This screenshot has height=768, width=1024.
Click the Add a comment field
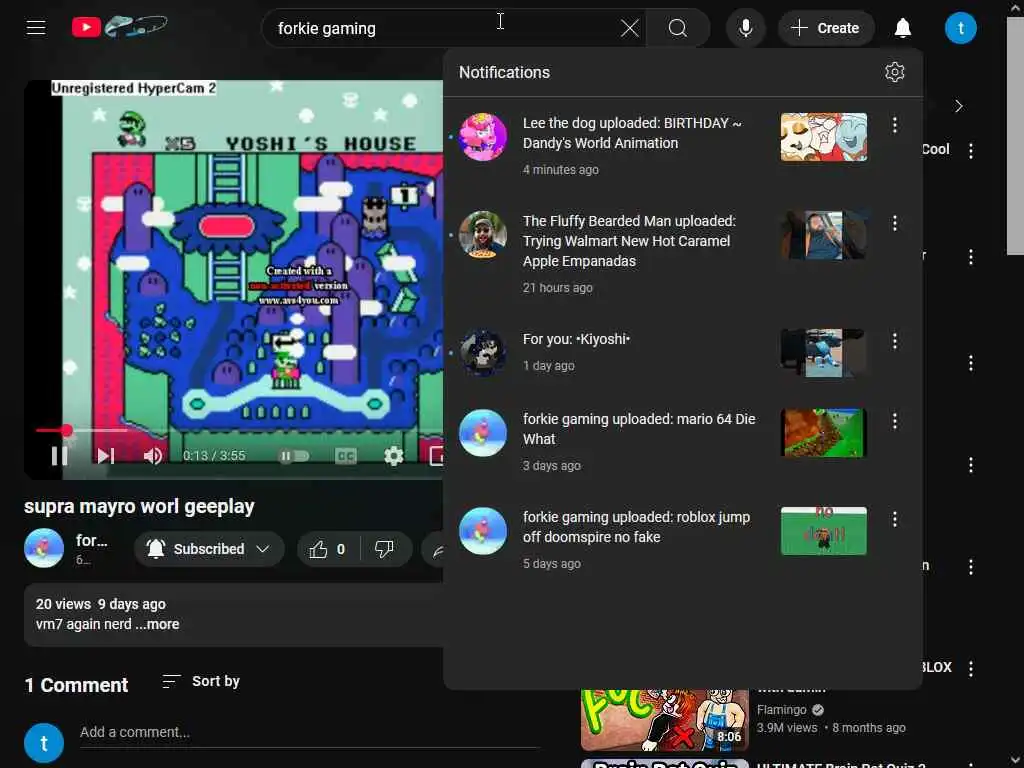310,733
